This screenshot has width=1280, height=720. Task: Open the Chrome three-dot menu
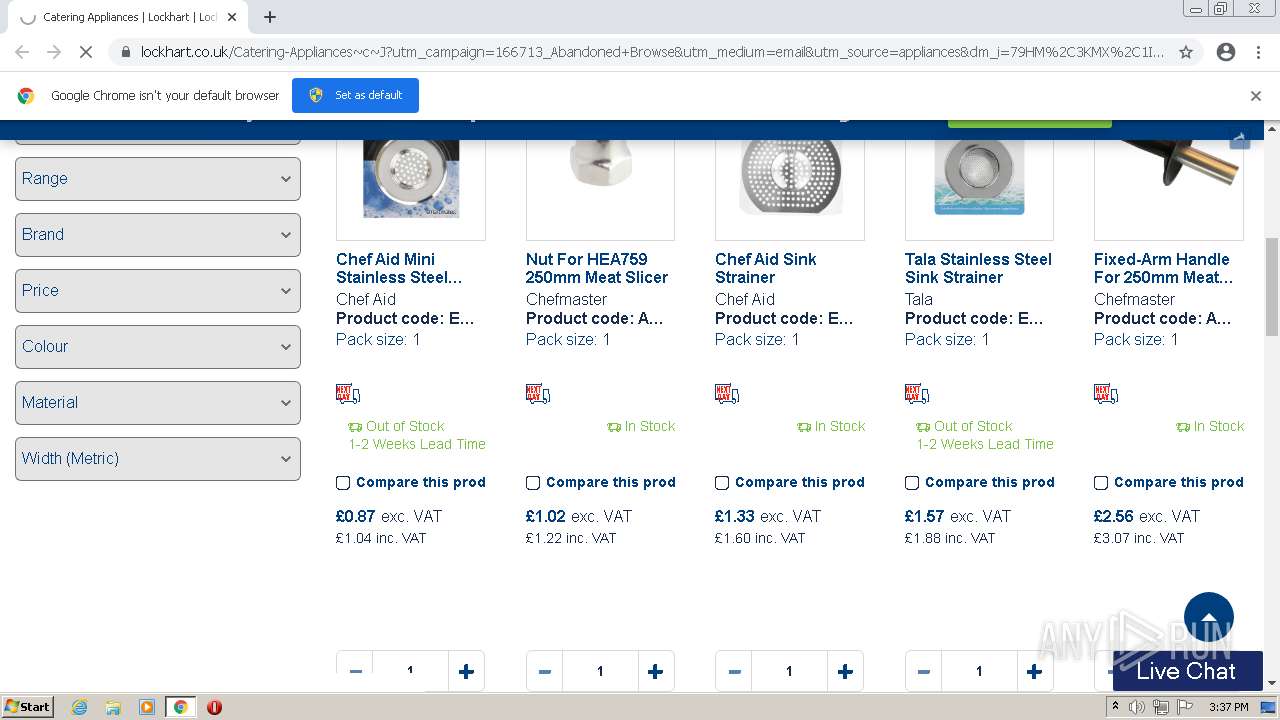[1258, 52]
